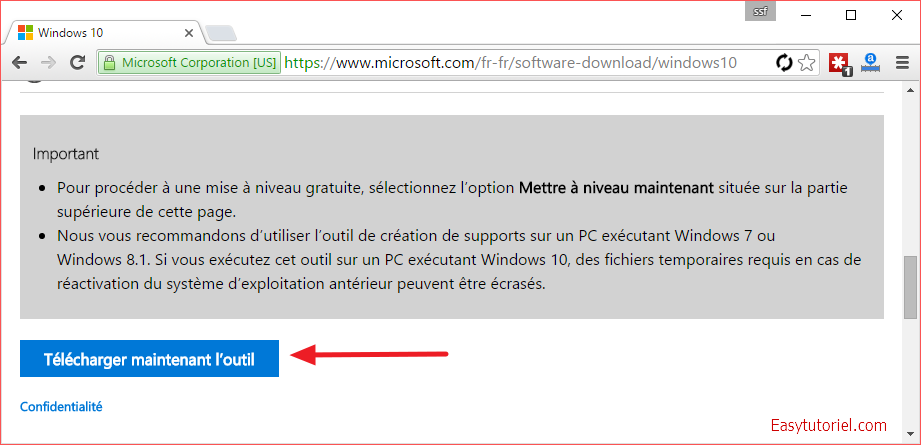Image resolution: width=921 pixels, height=445 pixels.
Task: Bookmark this page with the star icon
Action: pyautogui.click(x=806, y=63)
